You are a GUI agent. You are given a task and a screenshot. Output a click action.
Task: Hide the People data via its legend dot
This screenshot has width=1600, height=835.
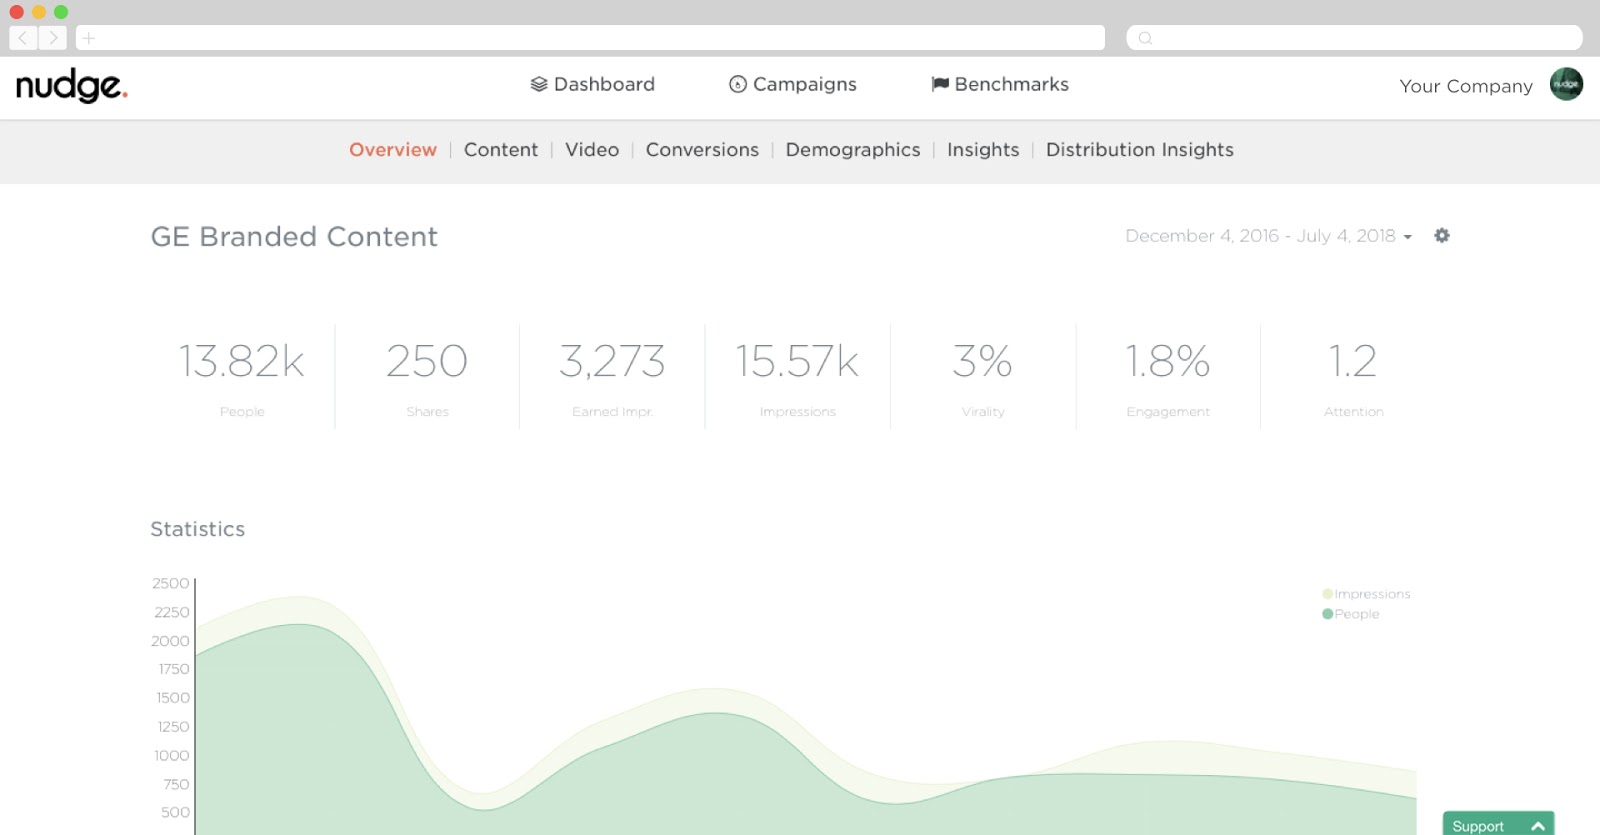(1330, 614)
